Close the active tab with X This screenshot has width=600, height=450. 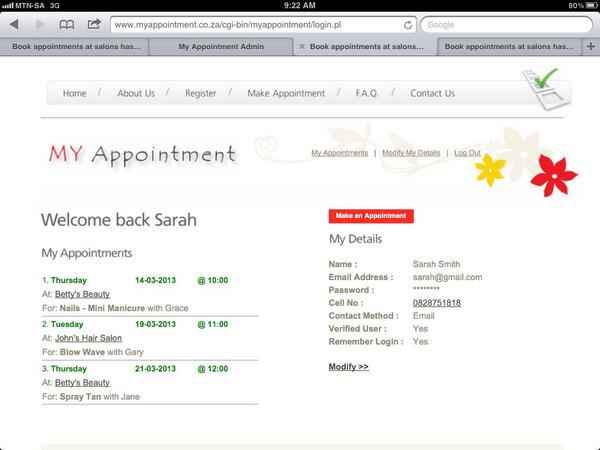(302, 46)
